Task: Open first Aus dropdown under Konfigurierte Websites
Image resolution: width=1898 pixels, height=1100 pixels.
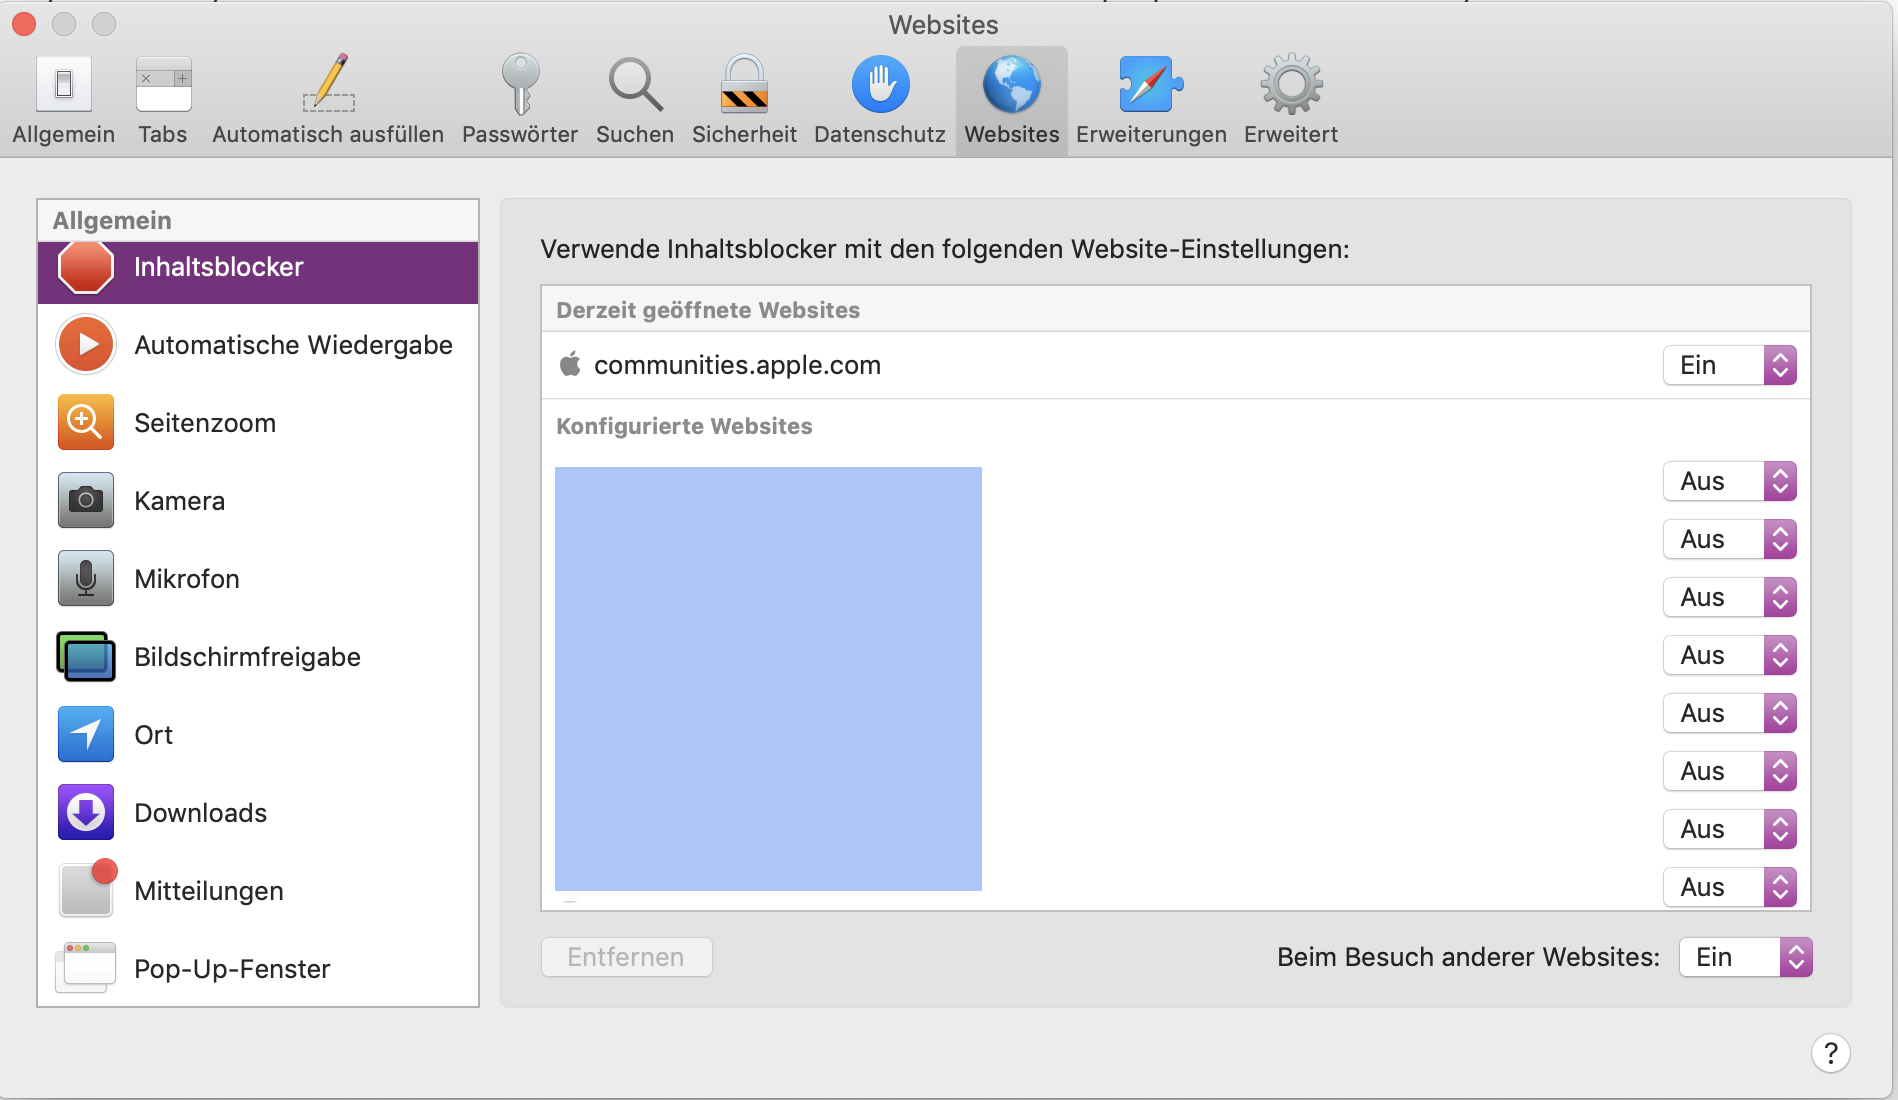Action: (x=1730, y=481)
